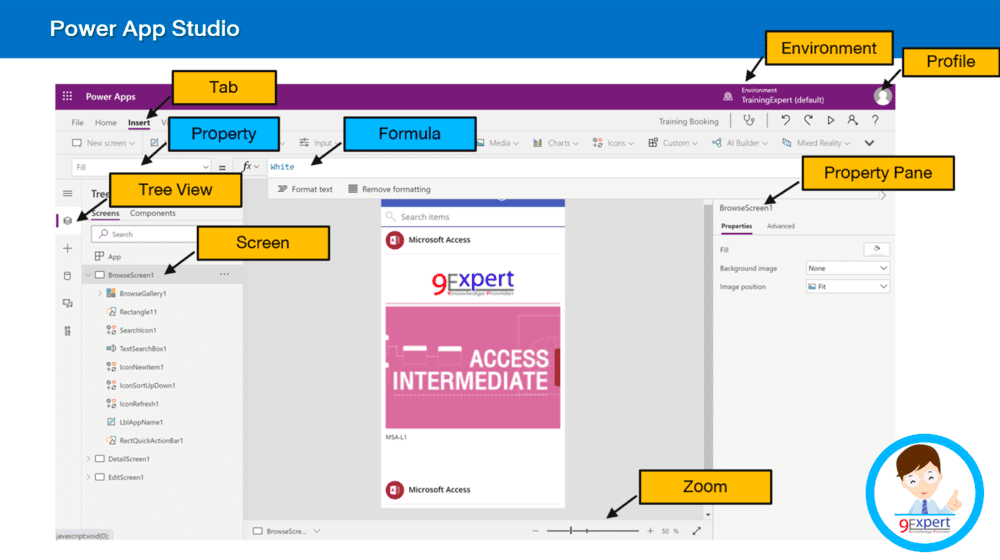Open Help question mark icon
This screenshot has width=1000, height=560.
[875, 120]
